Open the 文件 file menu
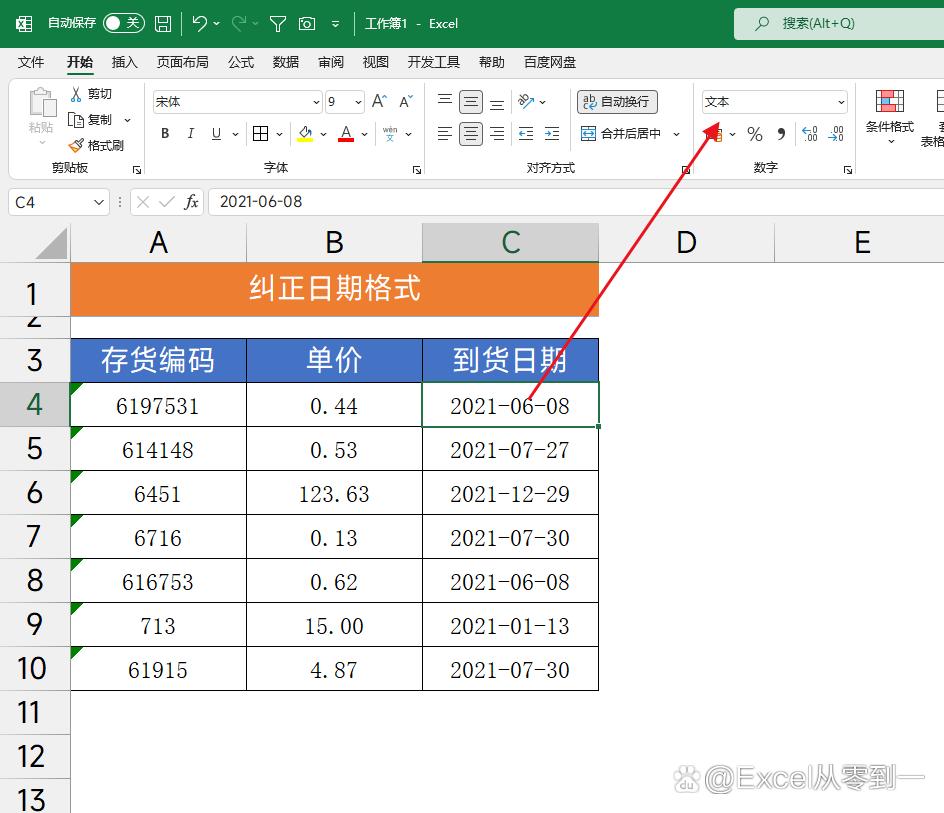 pyautogui.click(x=31, y=62)
